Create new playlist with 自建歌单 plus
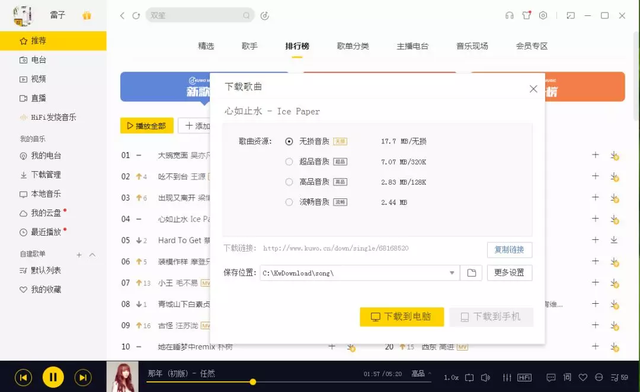 point(79,255)
